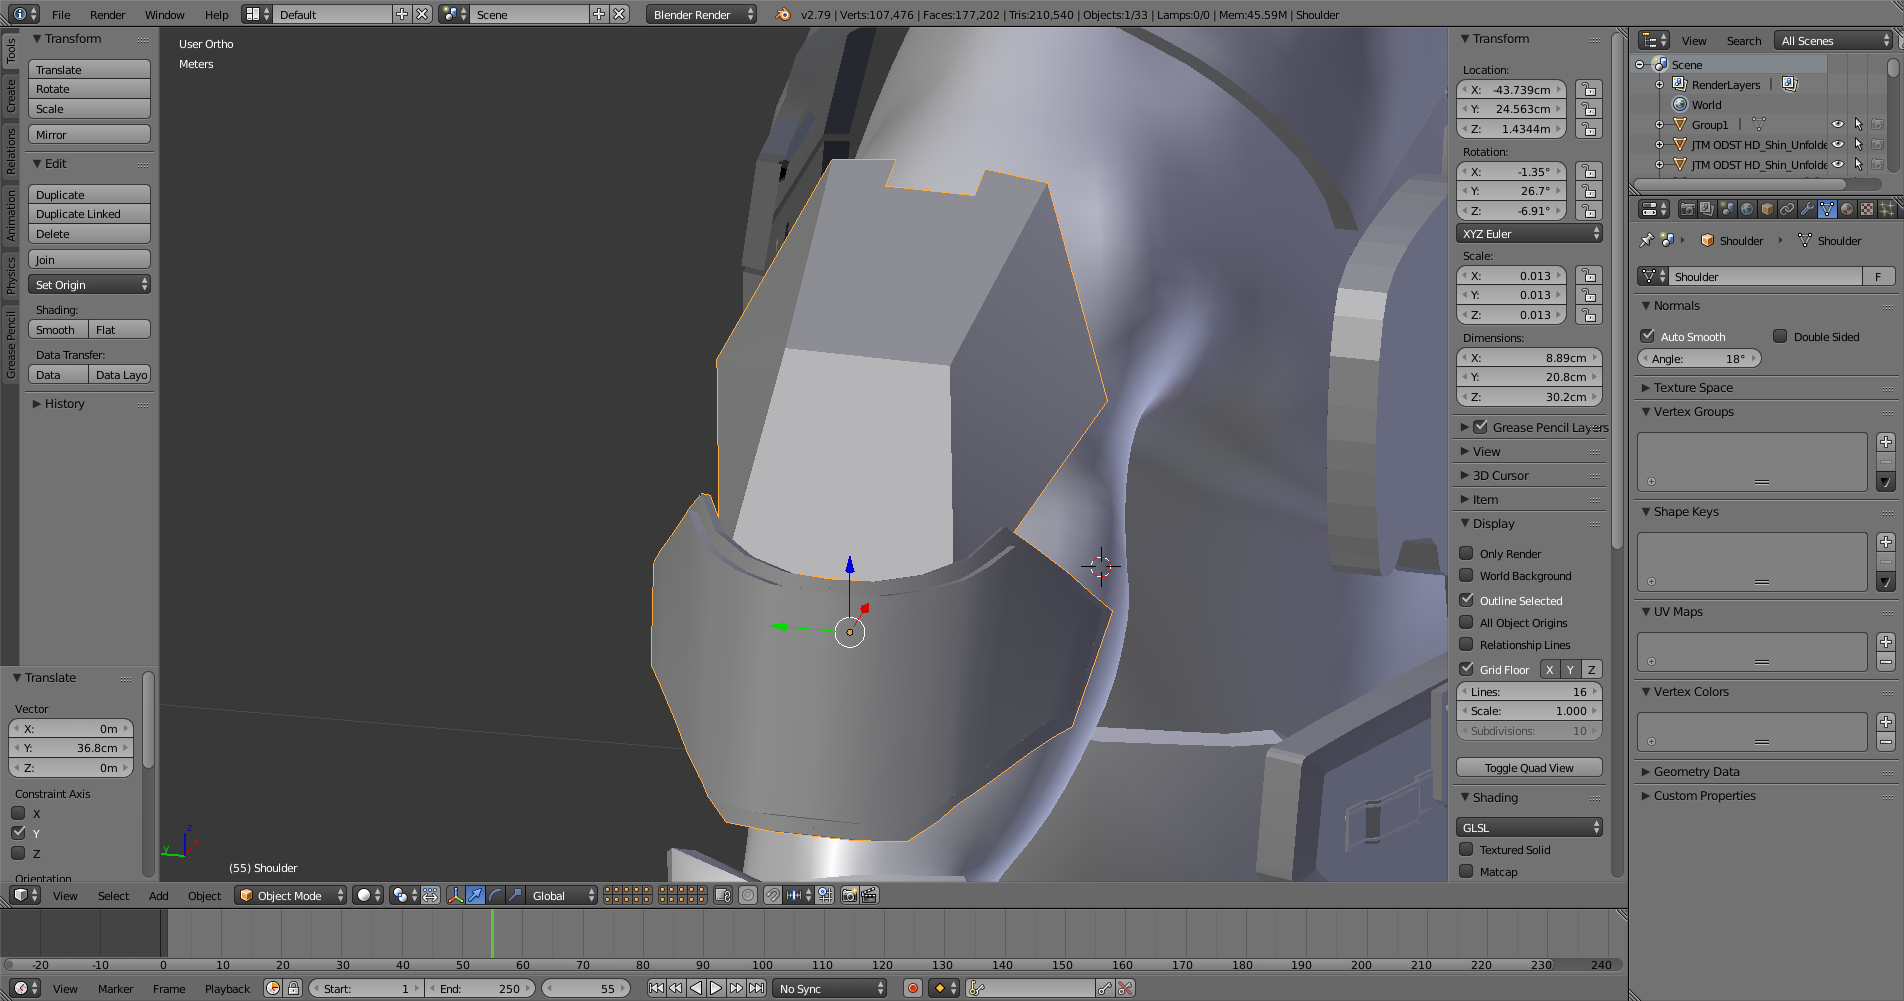Click the Toggle Quad View button
This screenshot has height=1001, width=1904.
pyautogui.click(x=1529, y=767)
